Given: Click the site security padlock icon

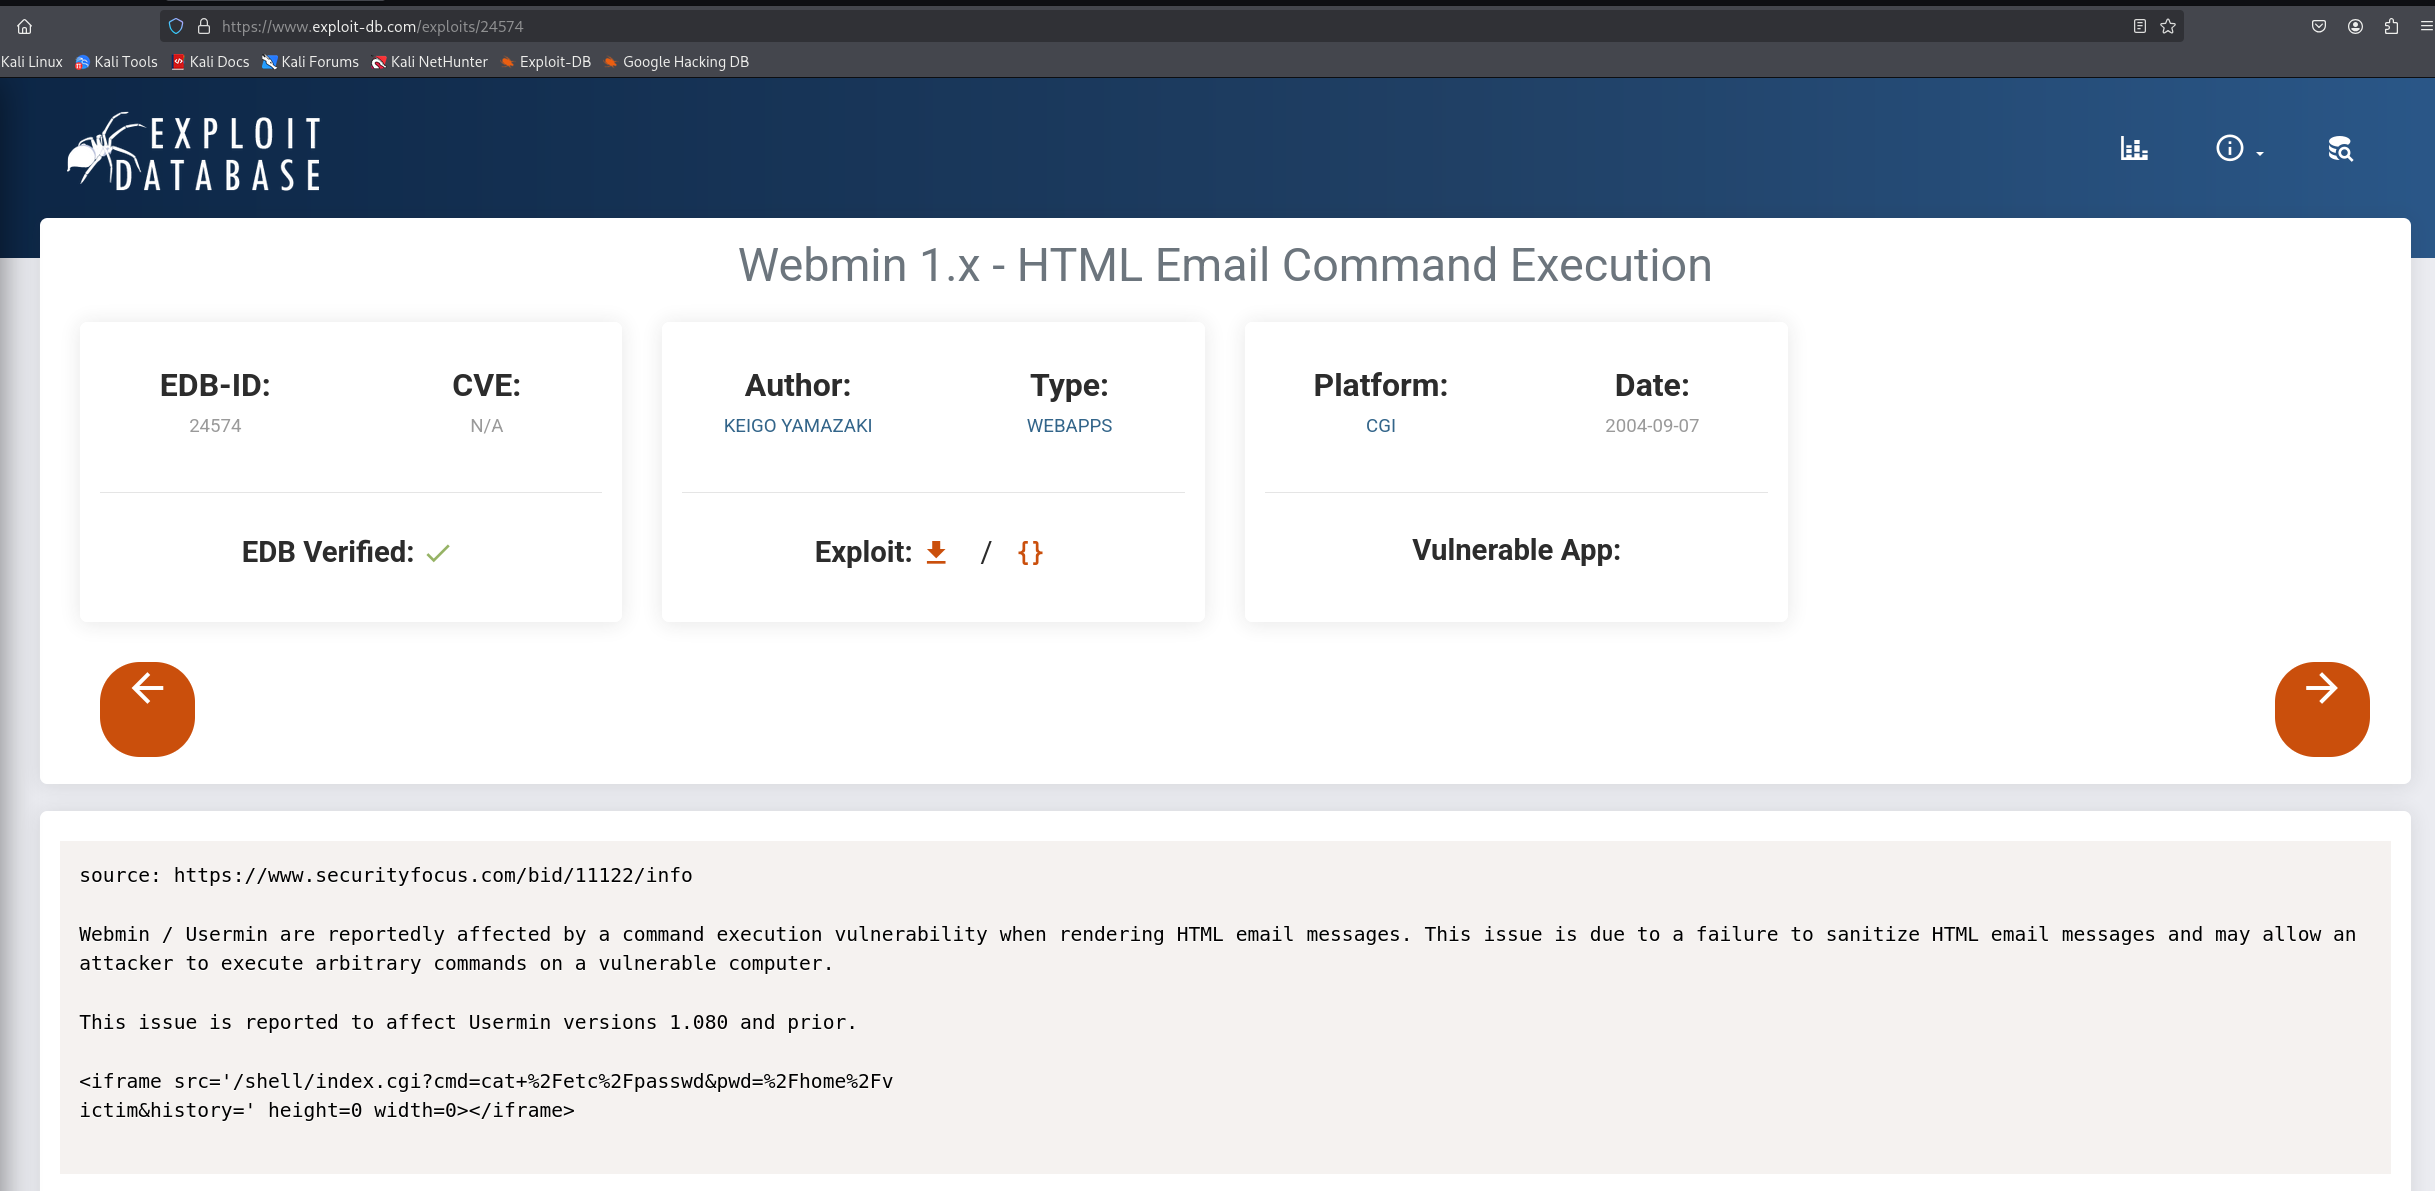Looking at the screenshot, I should (204, 27).
